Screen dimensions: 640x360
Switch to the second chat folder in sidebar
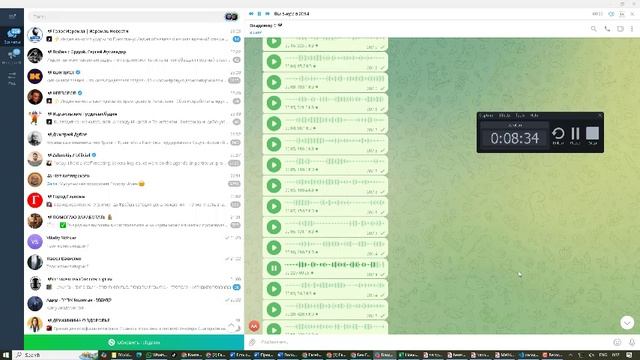point(12,56)
